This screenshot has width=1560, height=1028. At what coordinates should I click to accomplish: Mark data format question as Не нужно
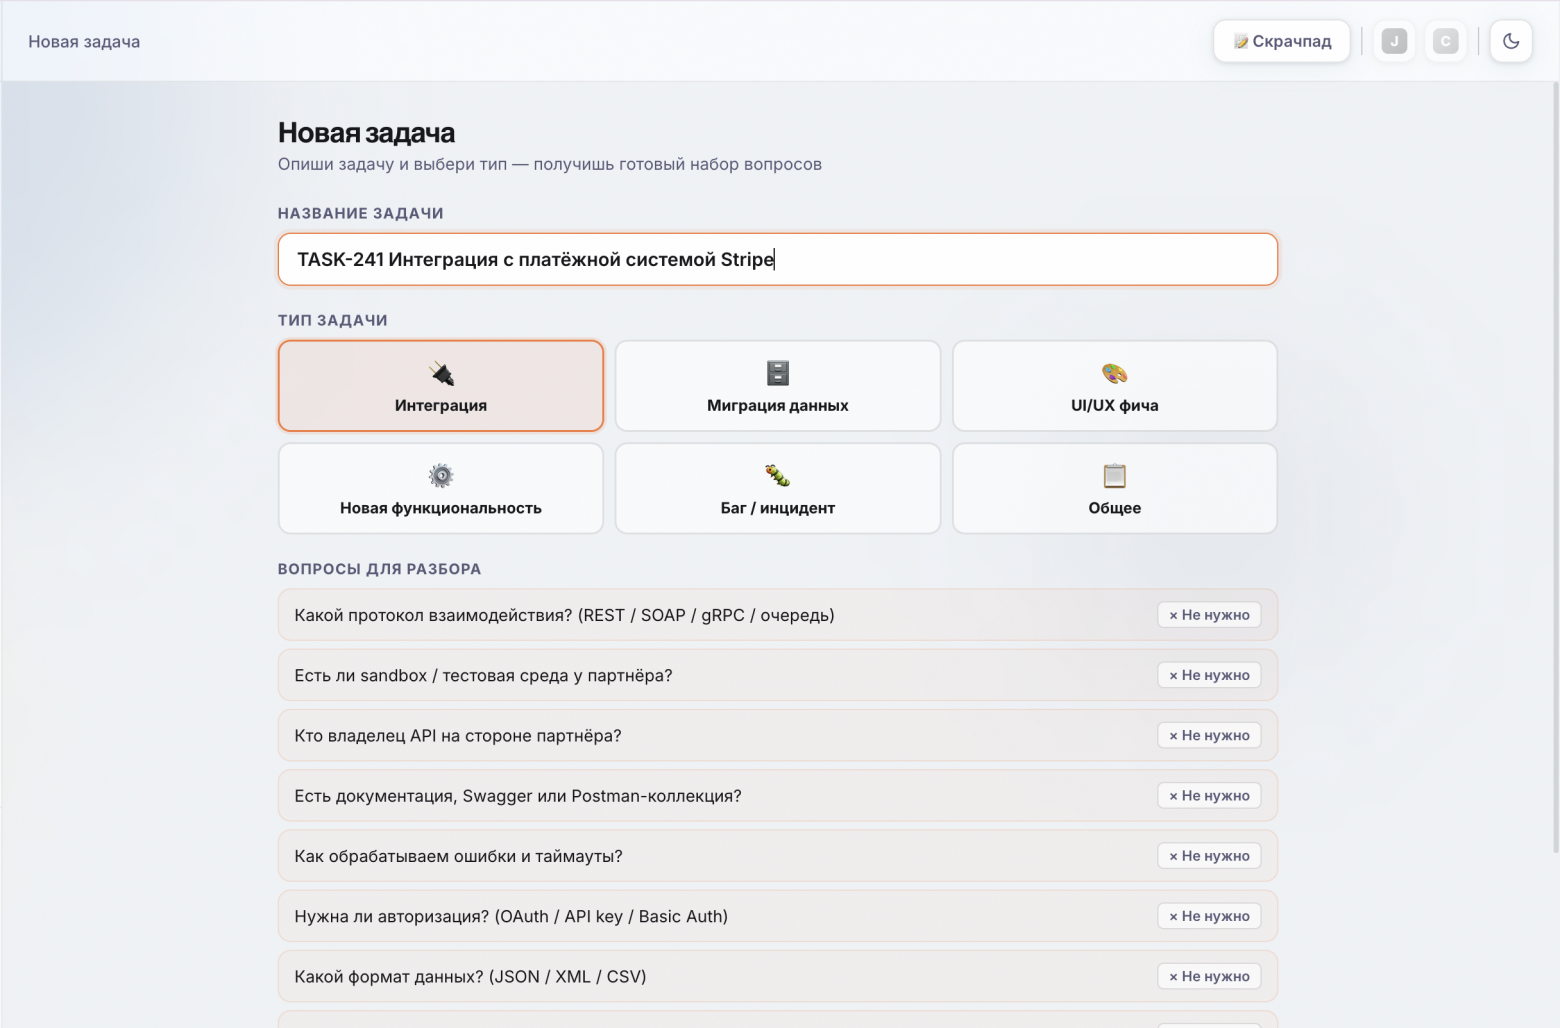1209,976
